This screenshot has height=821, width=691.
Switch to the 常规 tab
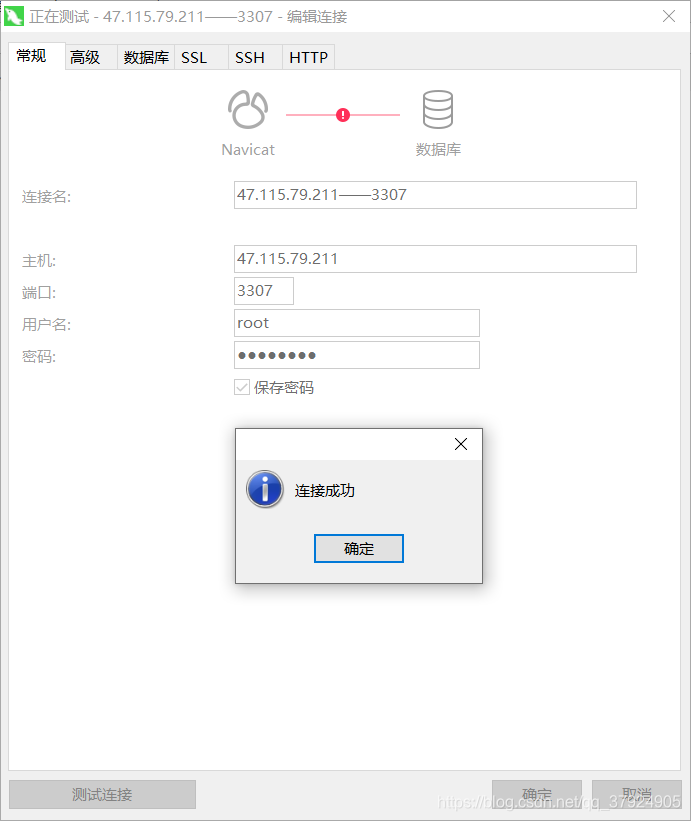(x=37, y=56)
